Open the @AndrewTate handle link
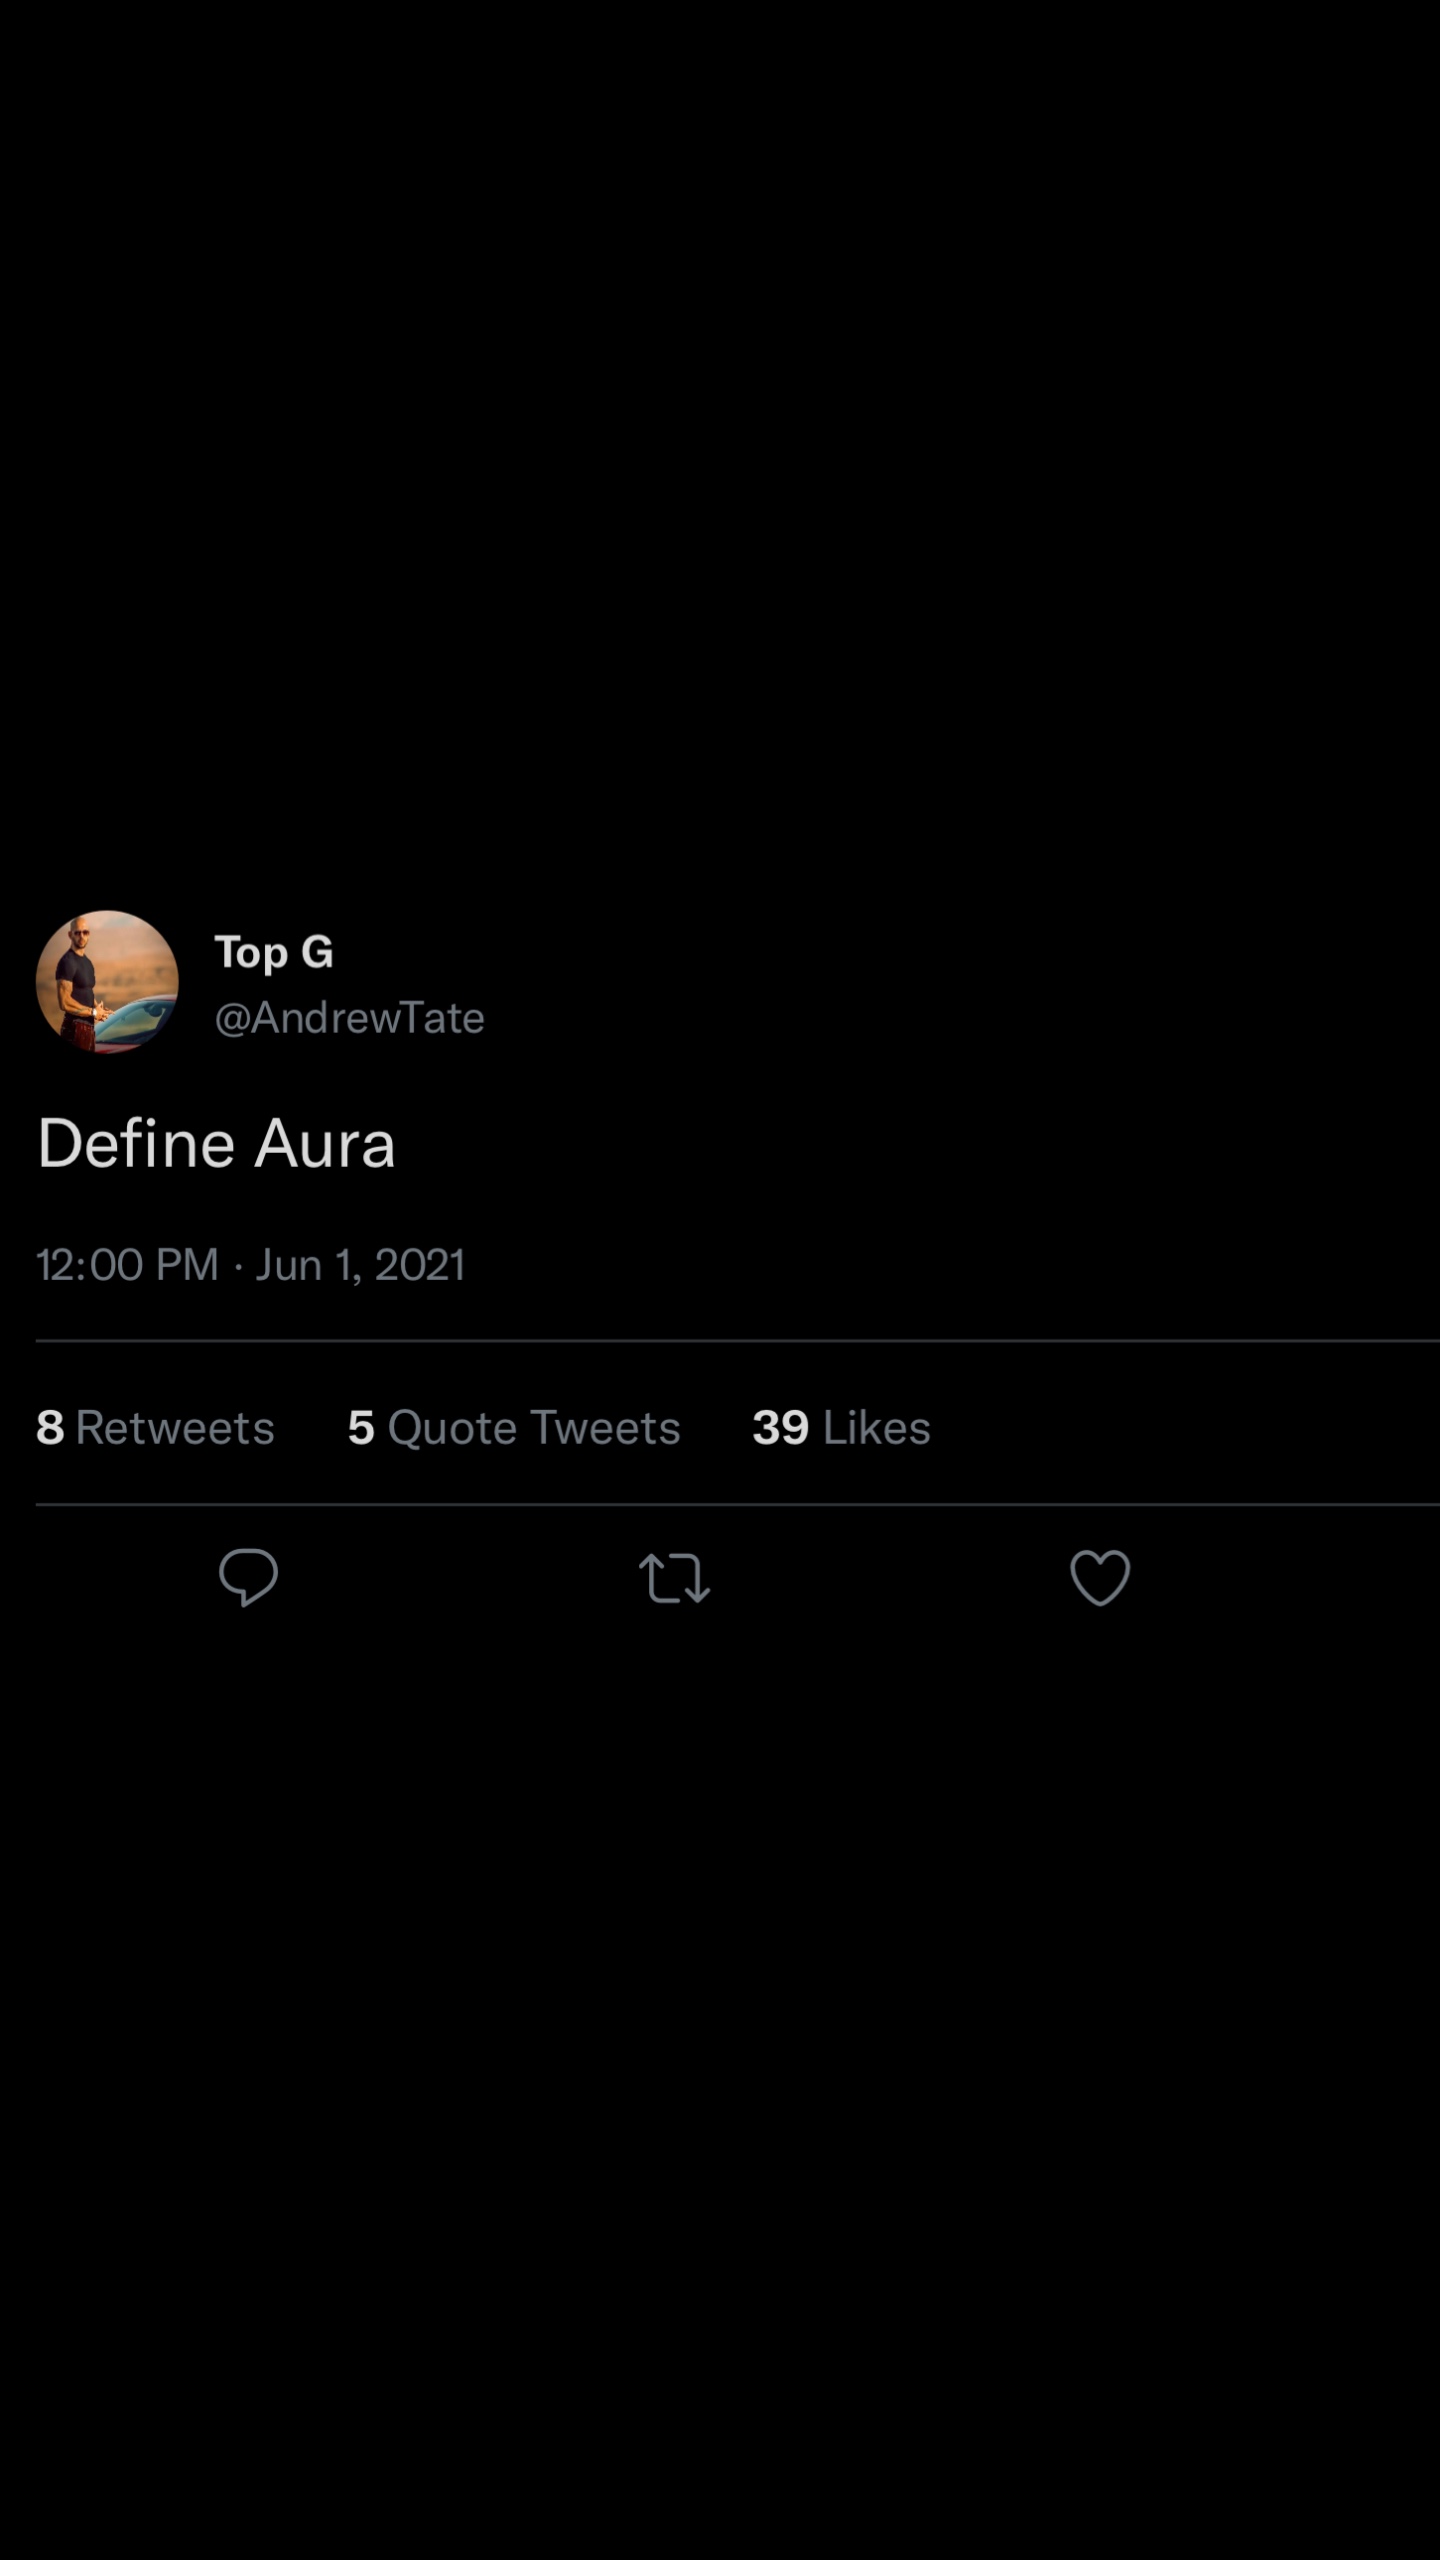The height and width of the screenshot is (2560, 1440). pyautogui.click(x=349, y=1018)
